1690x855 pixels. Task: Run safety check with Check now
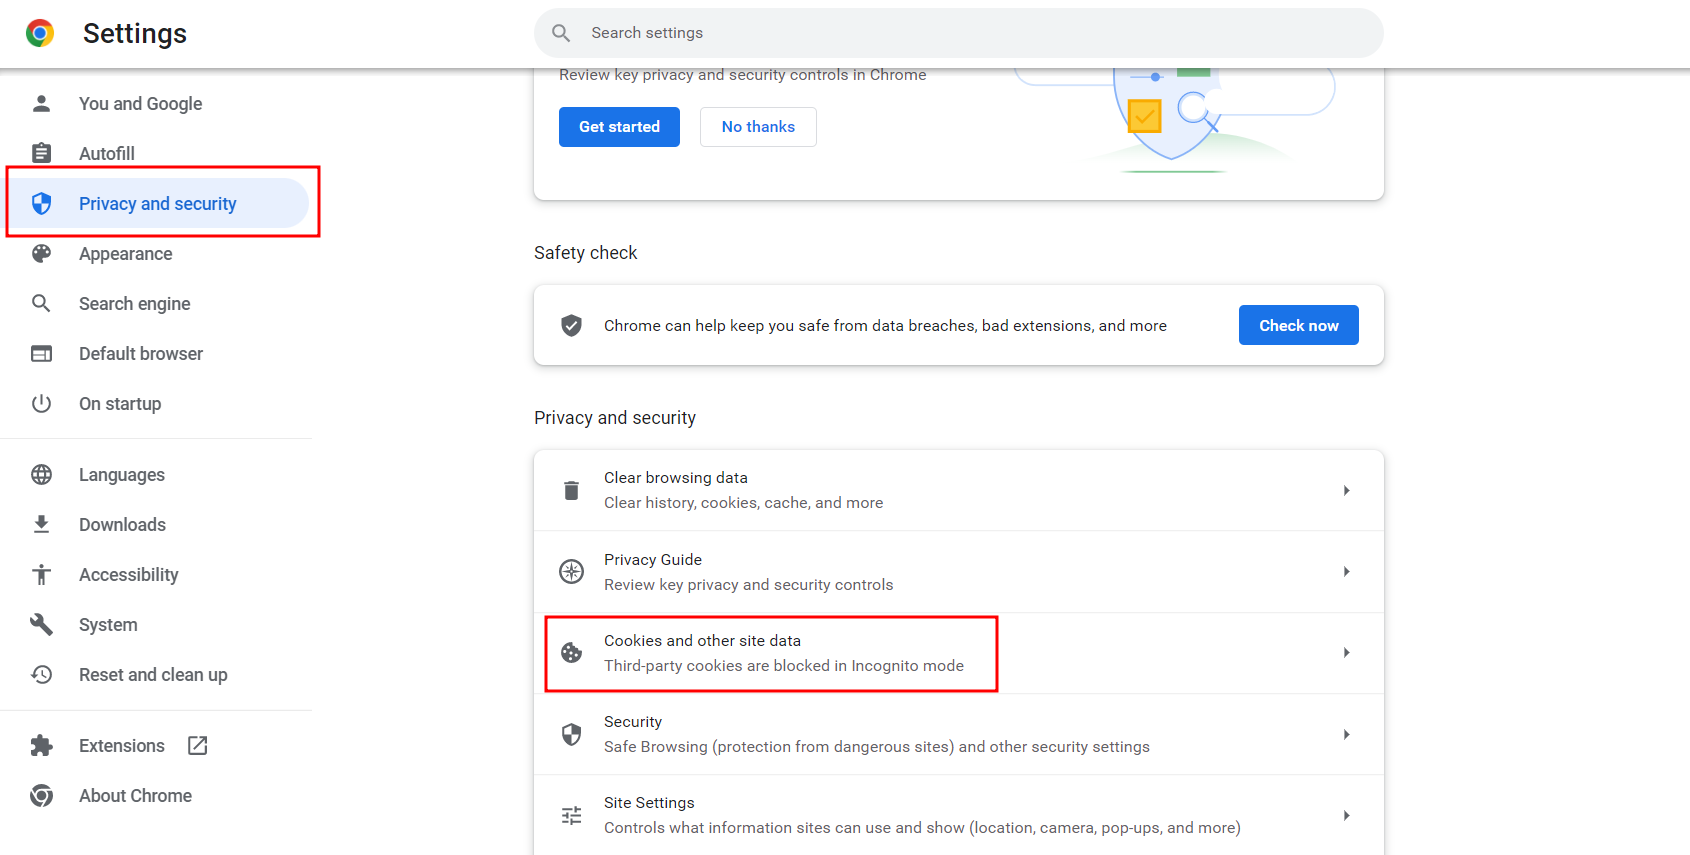[1298, 325]
